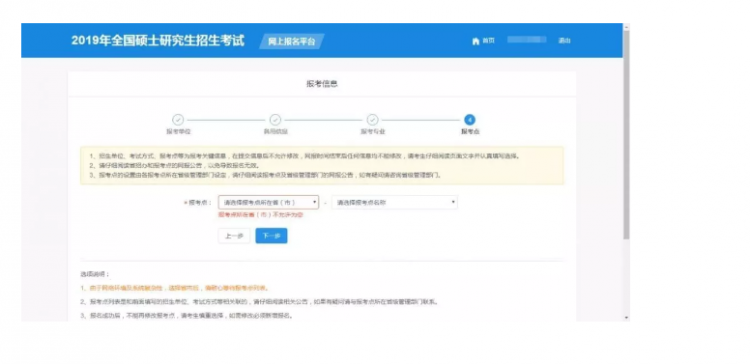Screen dimensions: 750x364
Task: Select the 报考单位 step checkmark circle
Action: click(x=178, y=120)
